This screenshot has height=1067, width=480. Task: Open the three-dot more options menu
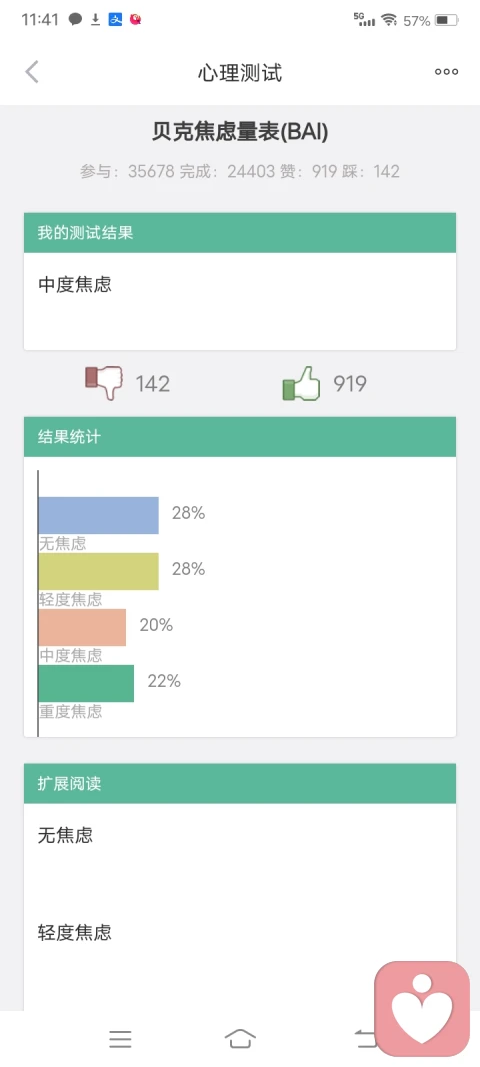click(447, 71)
